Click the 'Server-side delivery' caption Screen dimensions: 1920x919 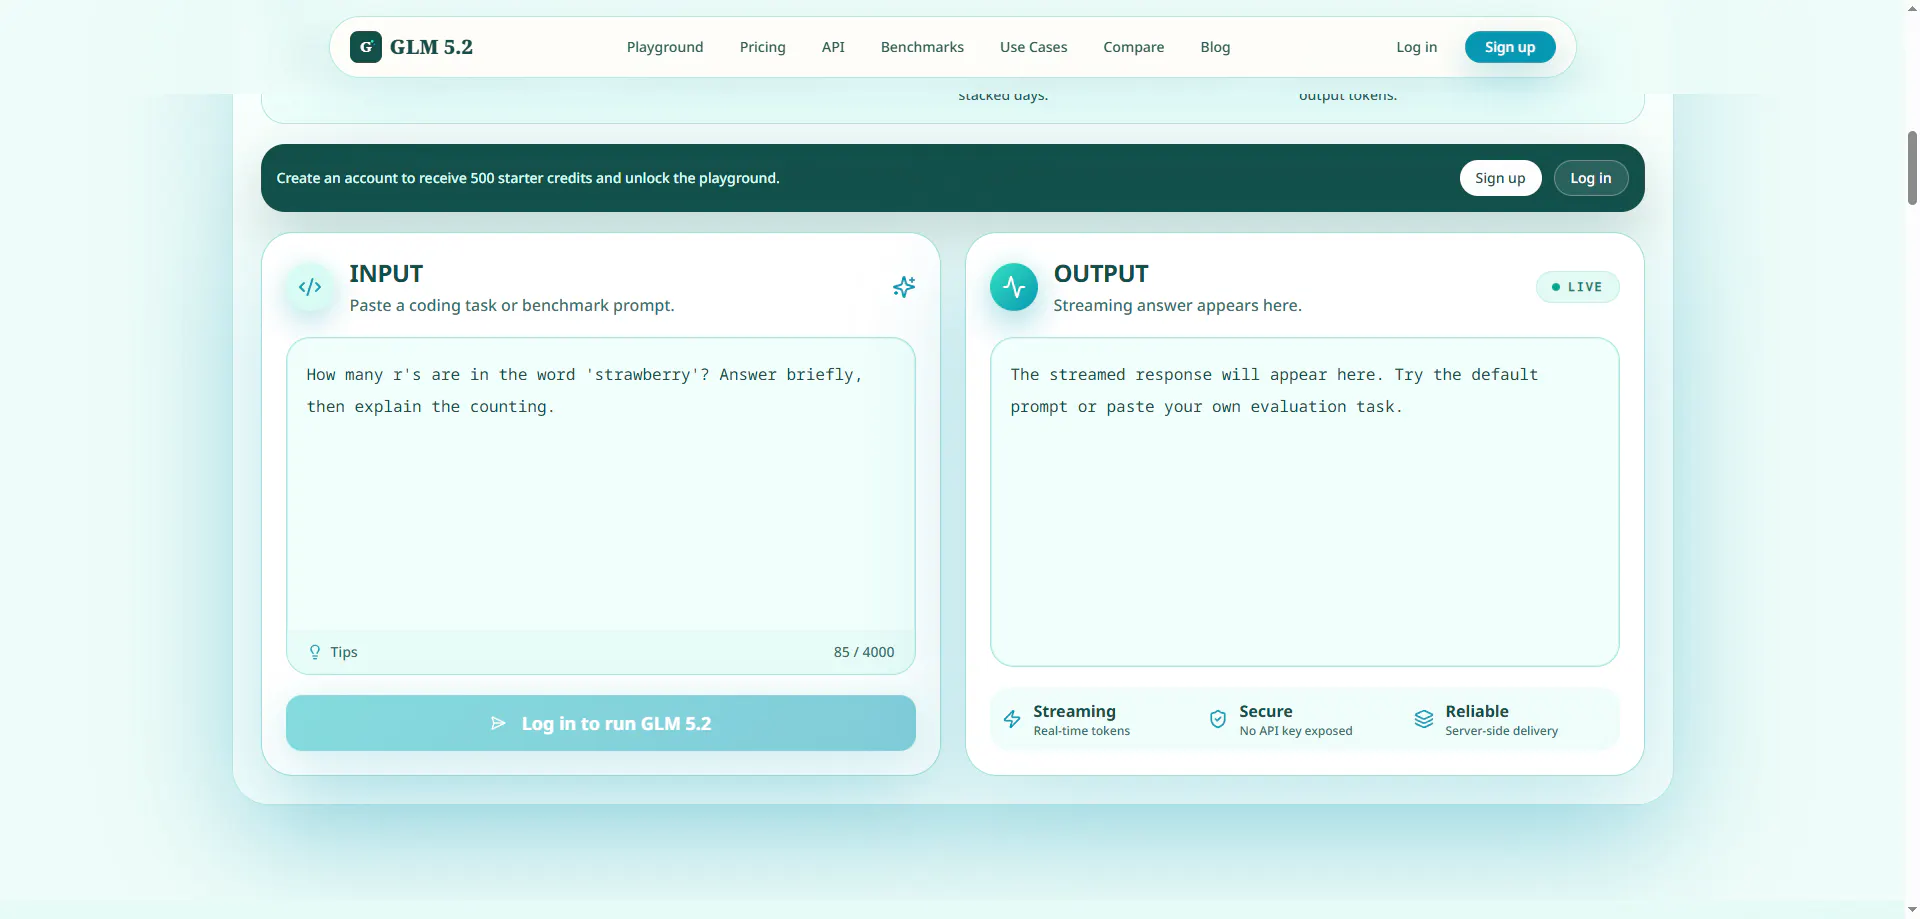[1502, 731]
